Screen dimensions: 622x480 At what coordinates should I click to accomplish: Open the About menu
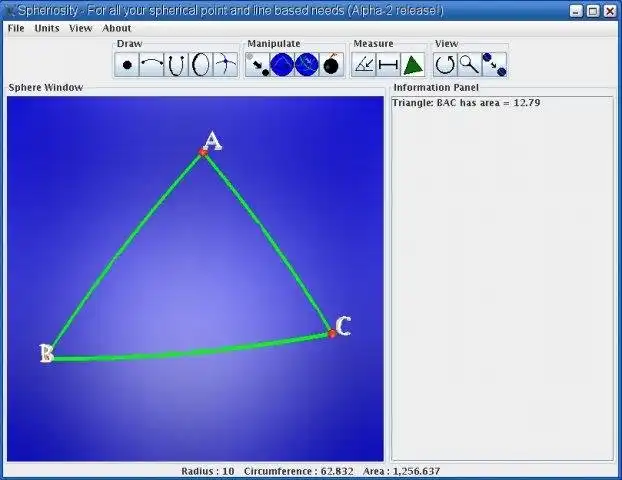point(117,28)
